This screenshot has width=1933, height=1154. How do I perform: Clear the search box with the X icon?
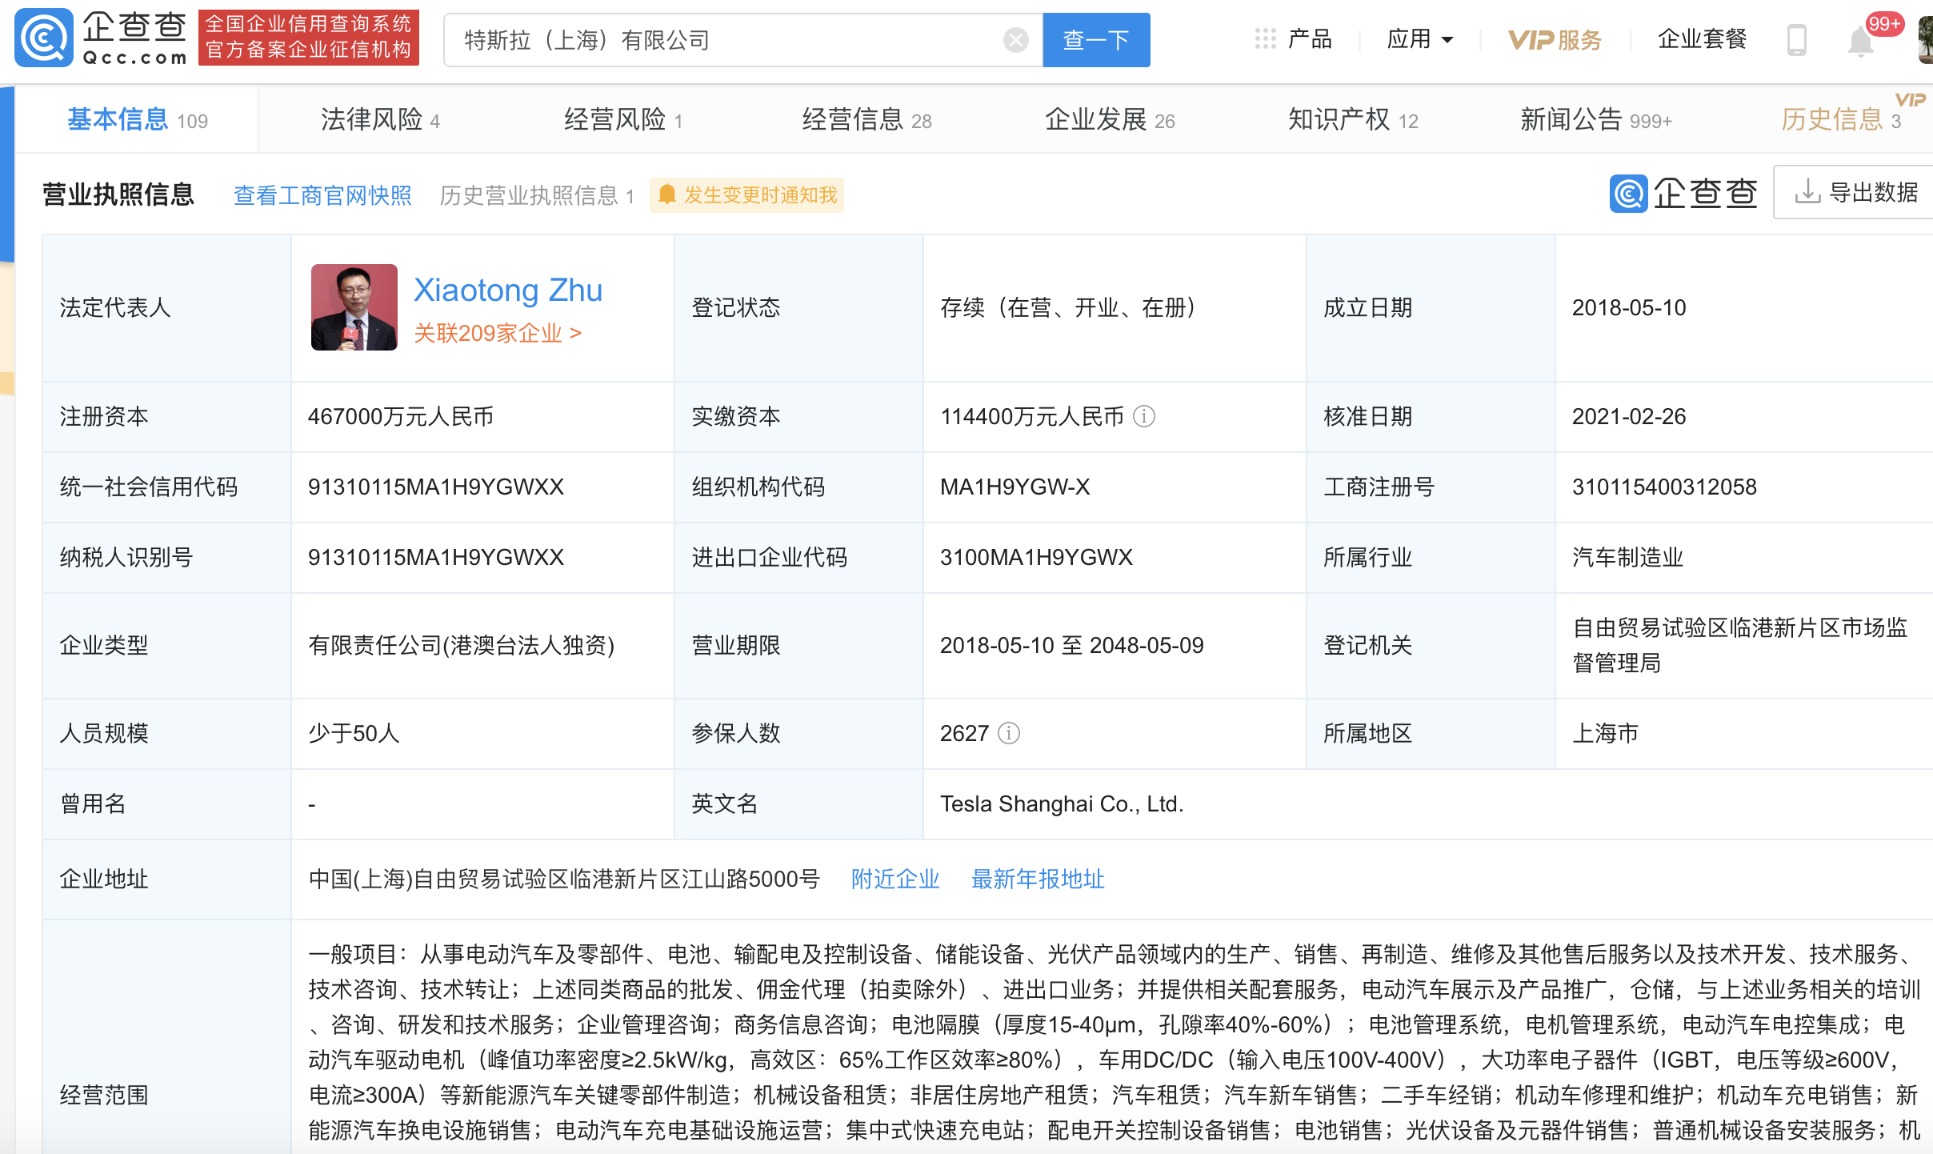click(1016, 40)
